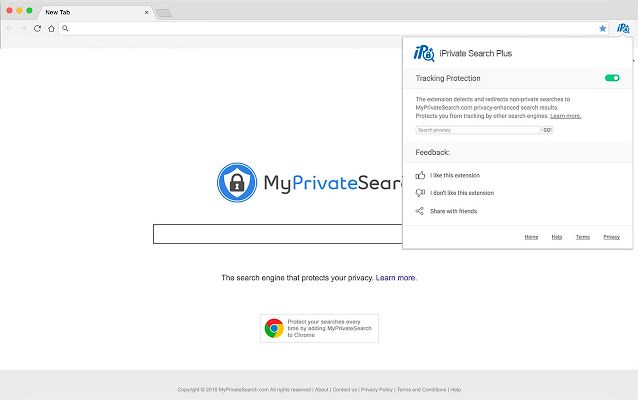Click the green macOS fullscreen button
The width and height of the screenshot is (638, 400).
click(29, 11)
